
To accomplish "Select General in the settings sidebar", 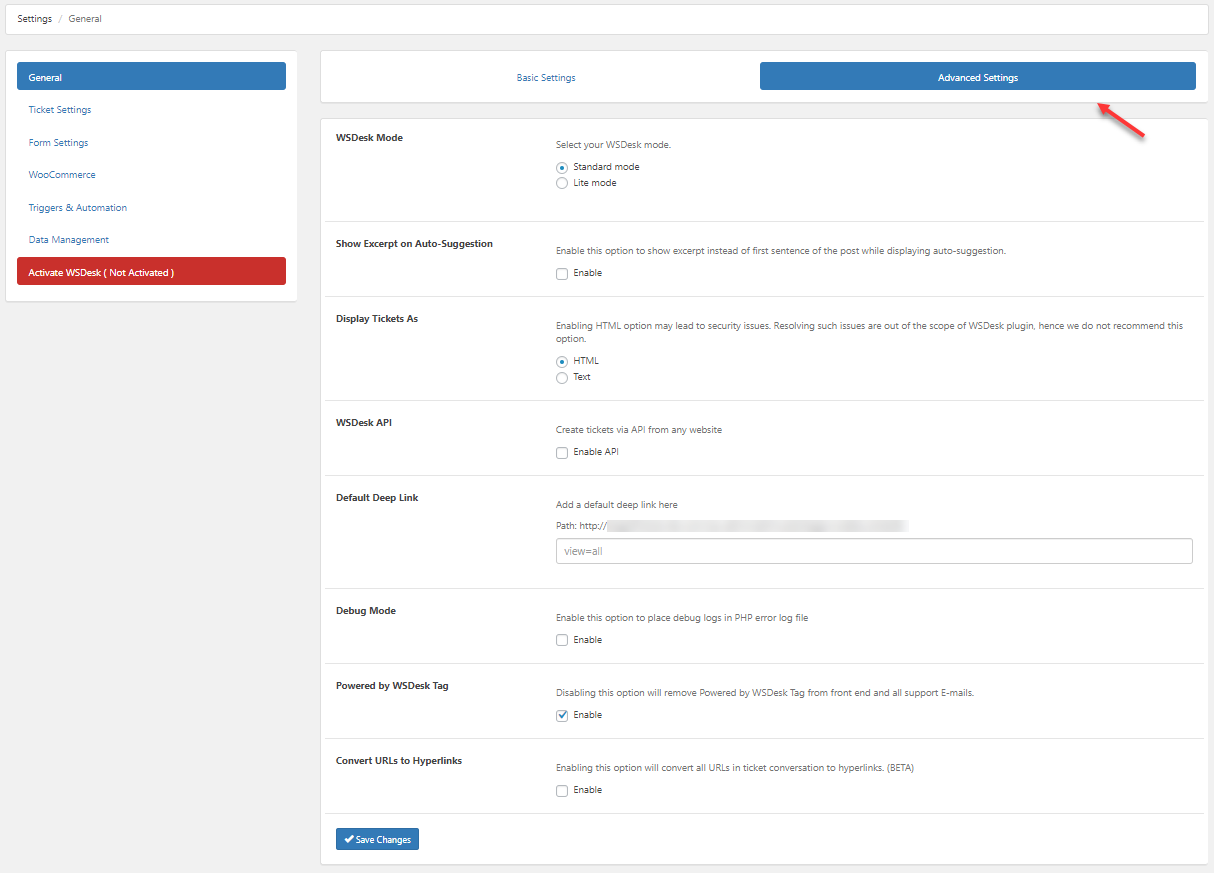I will coord(151,77).
